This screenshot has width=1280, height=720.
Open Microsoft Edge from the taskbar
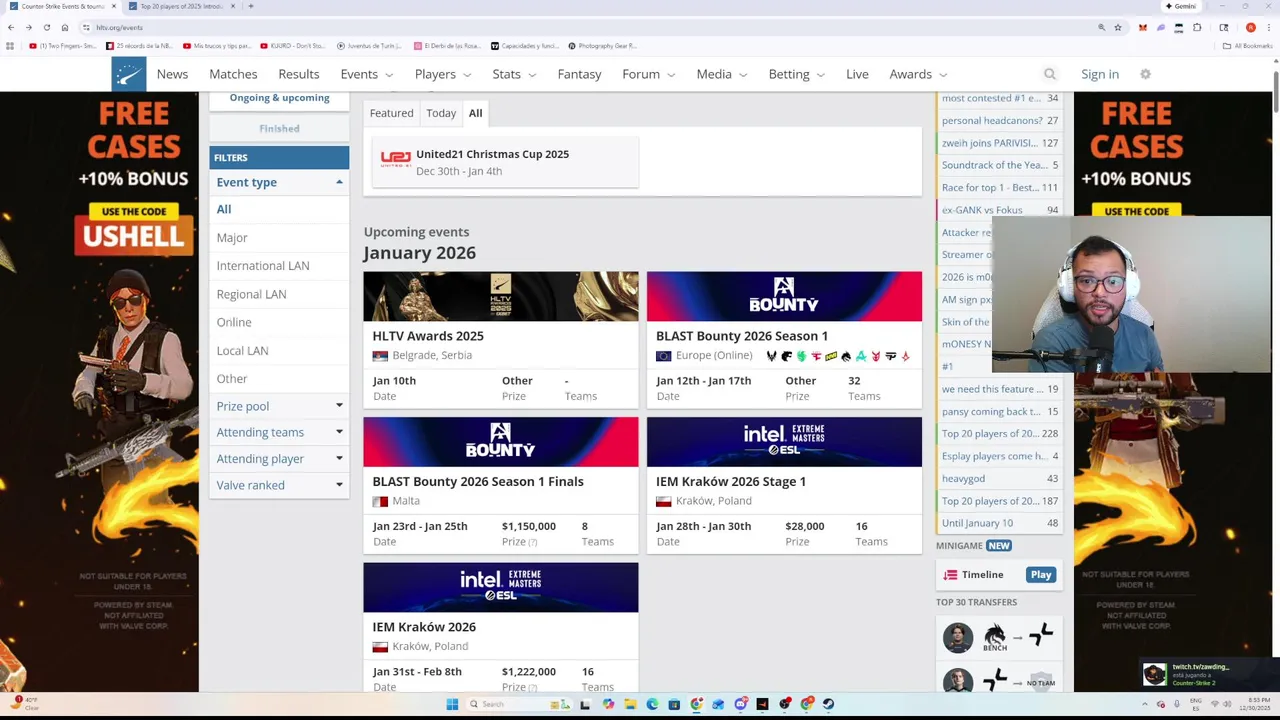coord(652,704)
